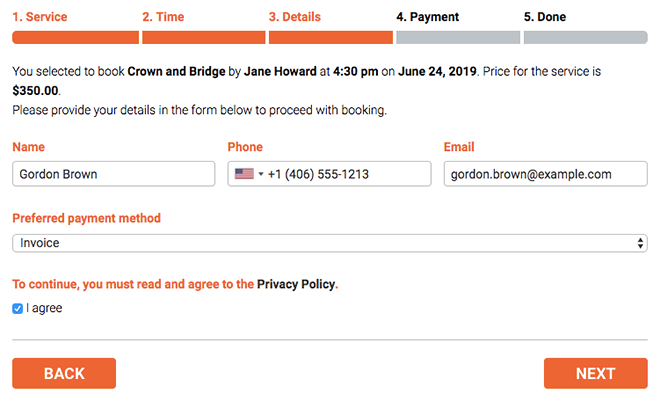Go to the 1. Service step
This screenshot has width=660, height=401.
pos(40,17)
